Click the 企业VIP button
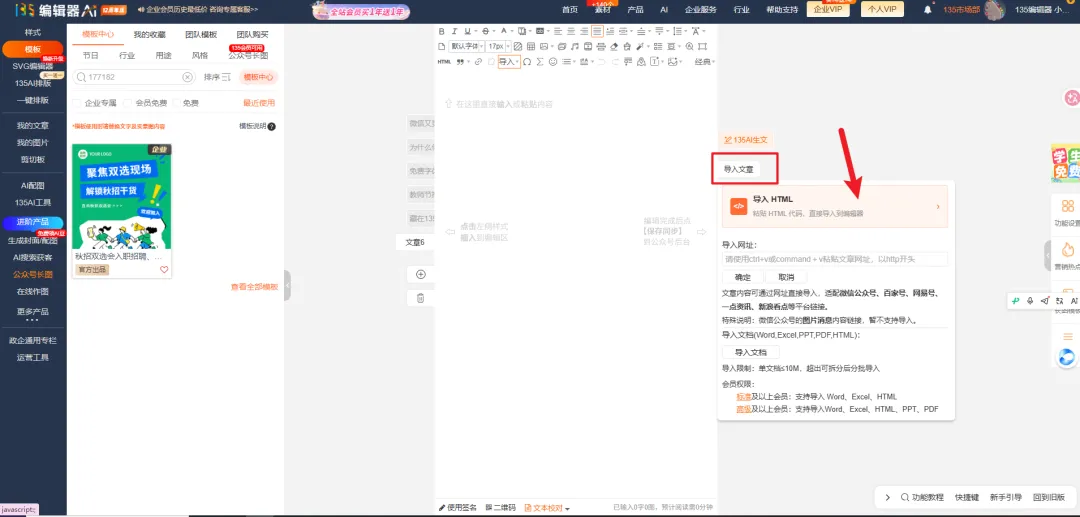The height and width of the screenshot is (517, 1080). pos(827,10)
